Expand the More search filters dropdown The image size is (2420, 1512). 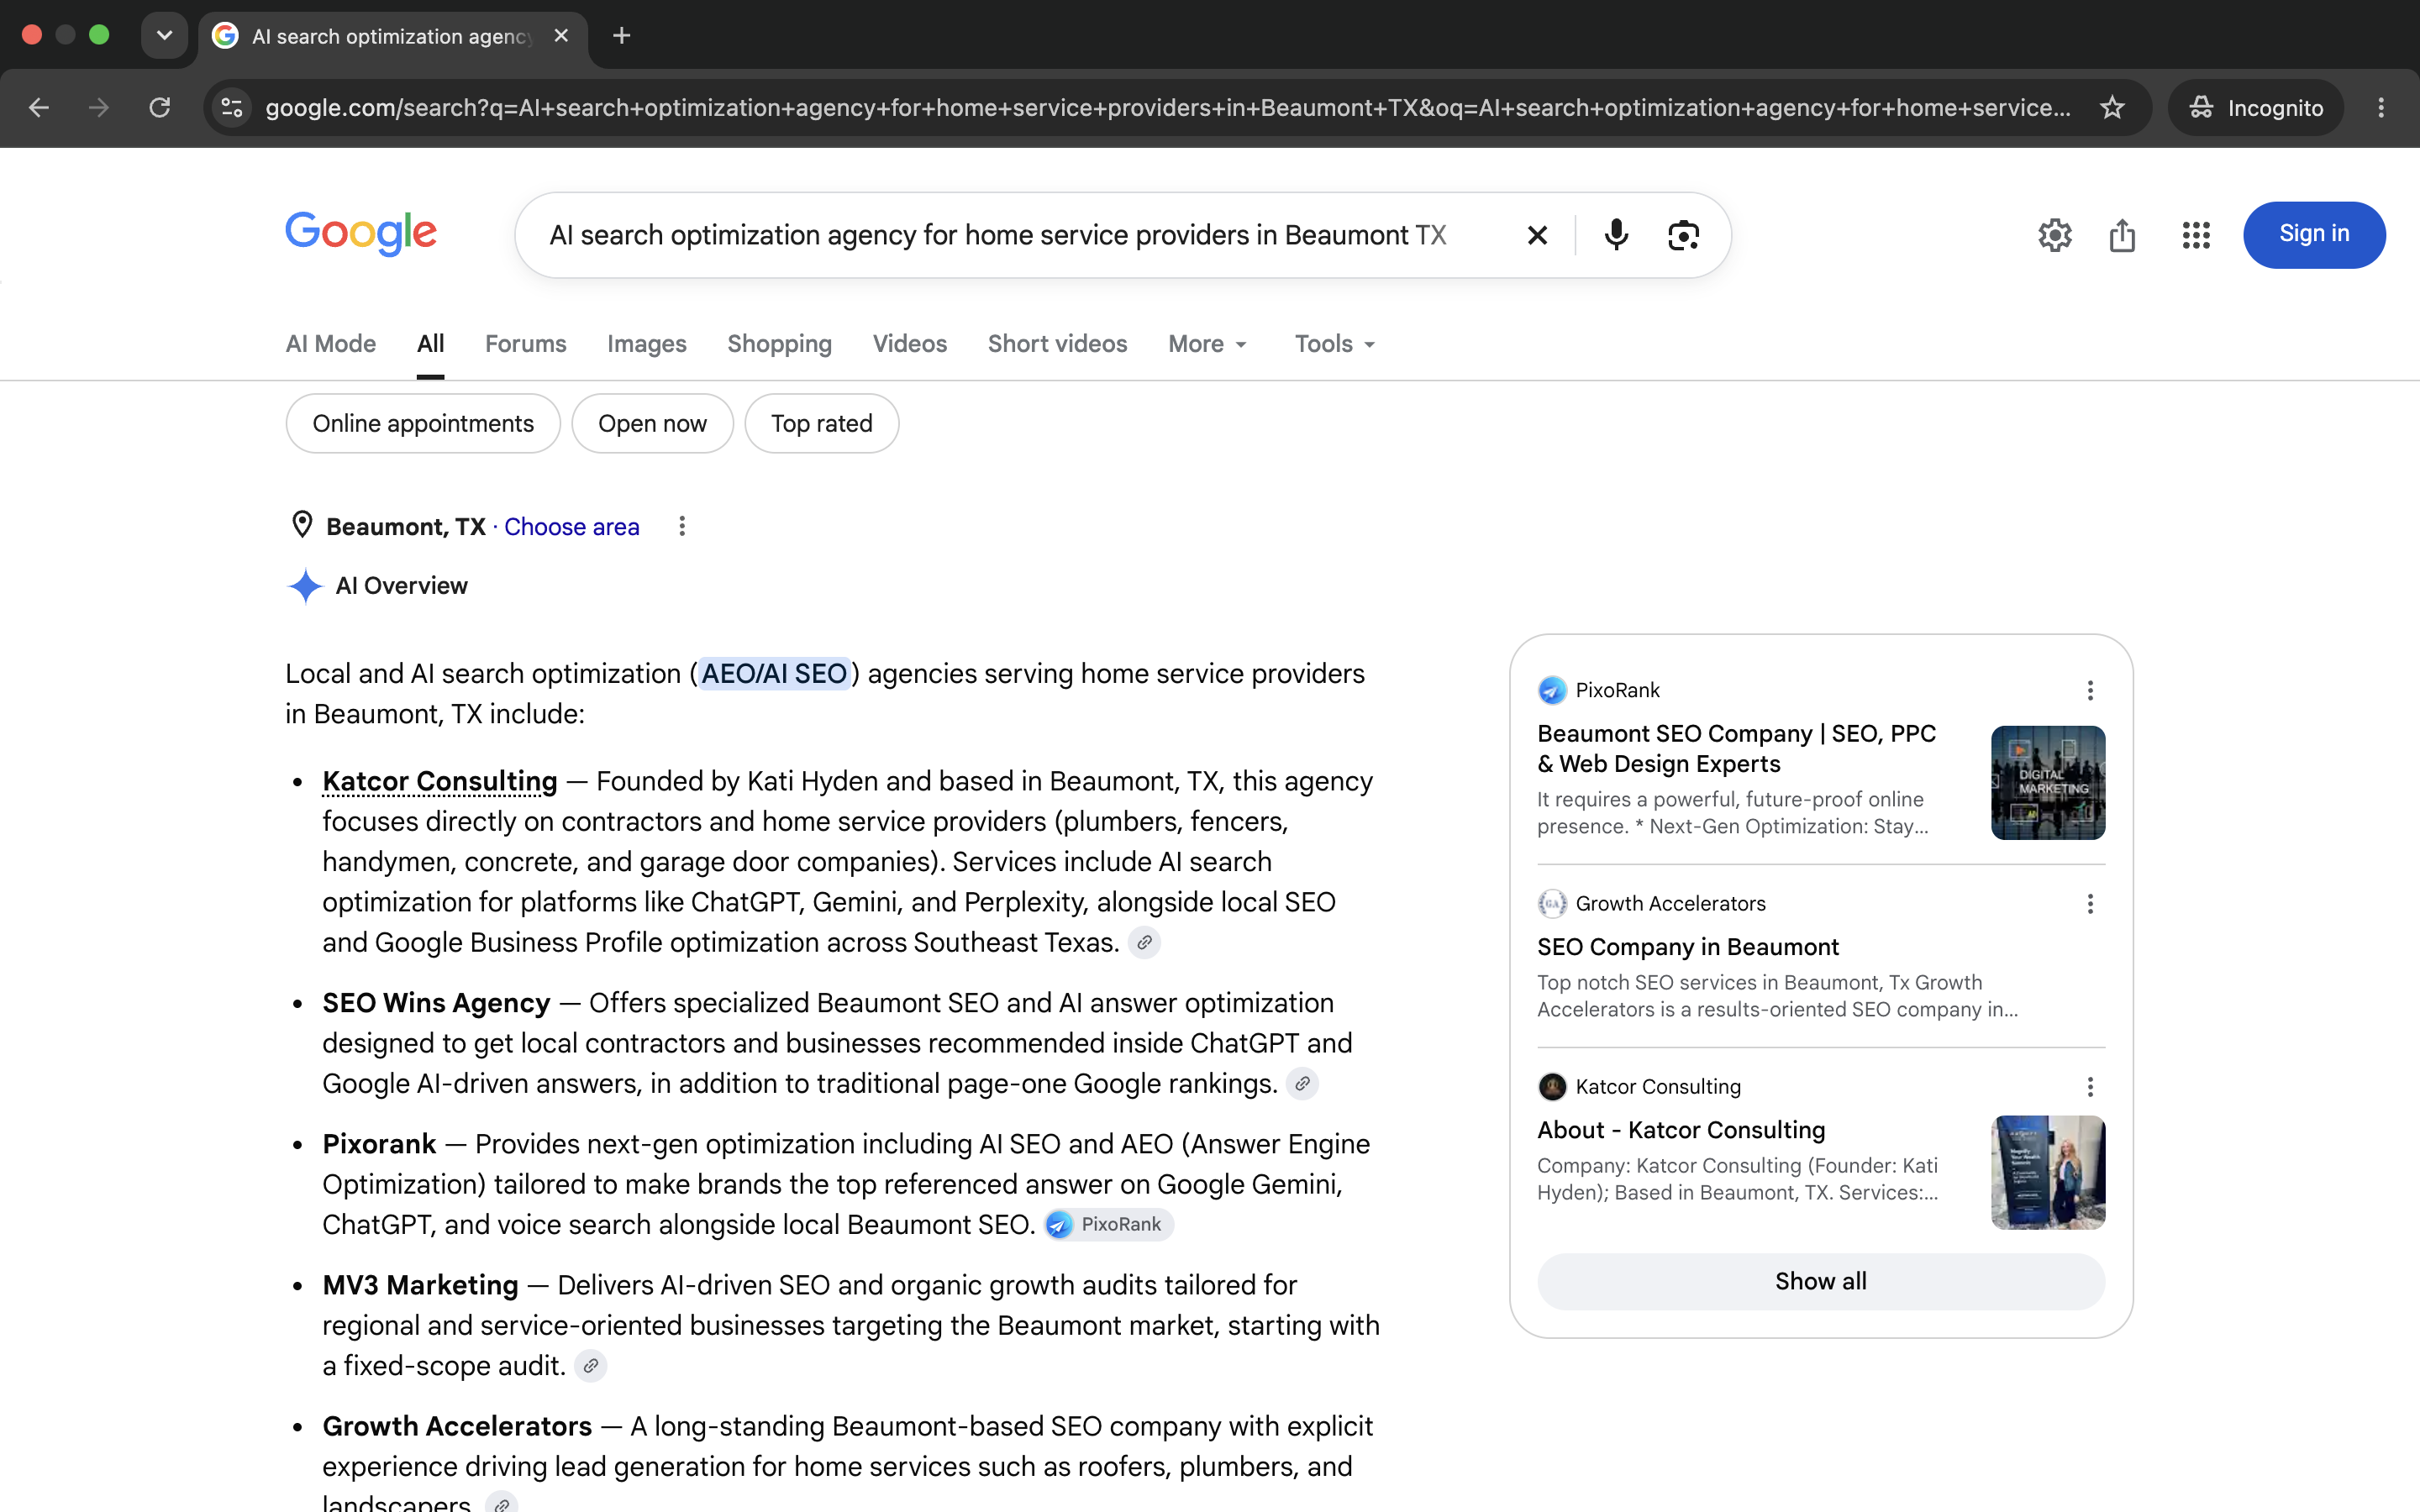pyautogui.click(x=1207, y=344)
